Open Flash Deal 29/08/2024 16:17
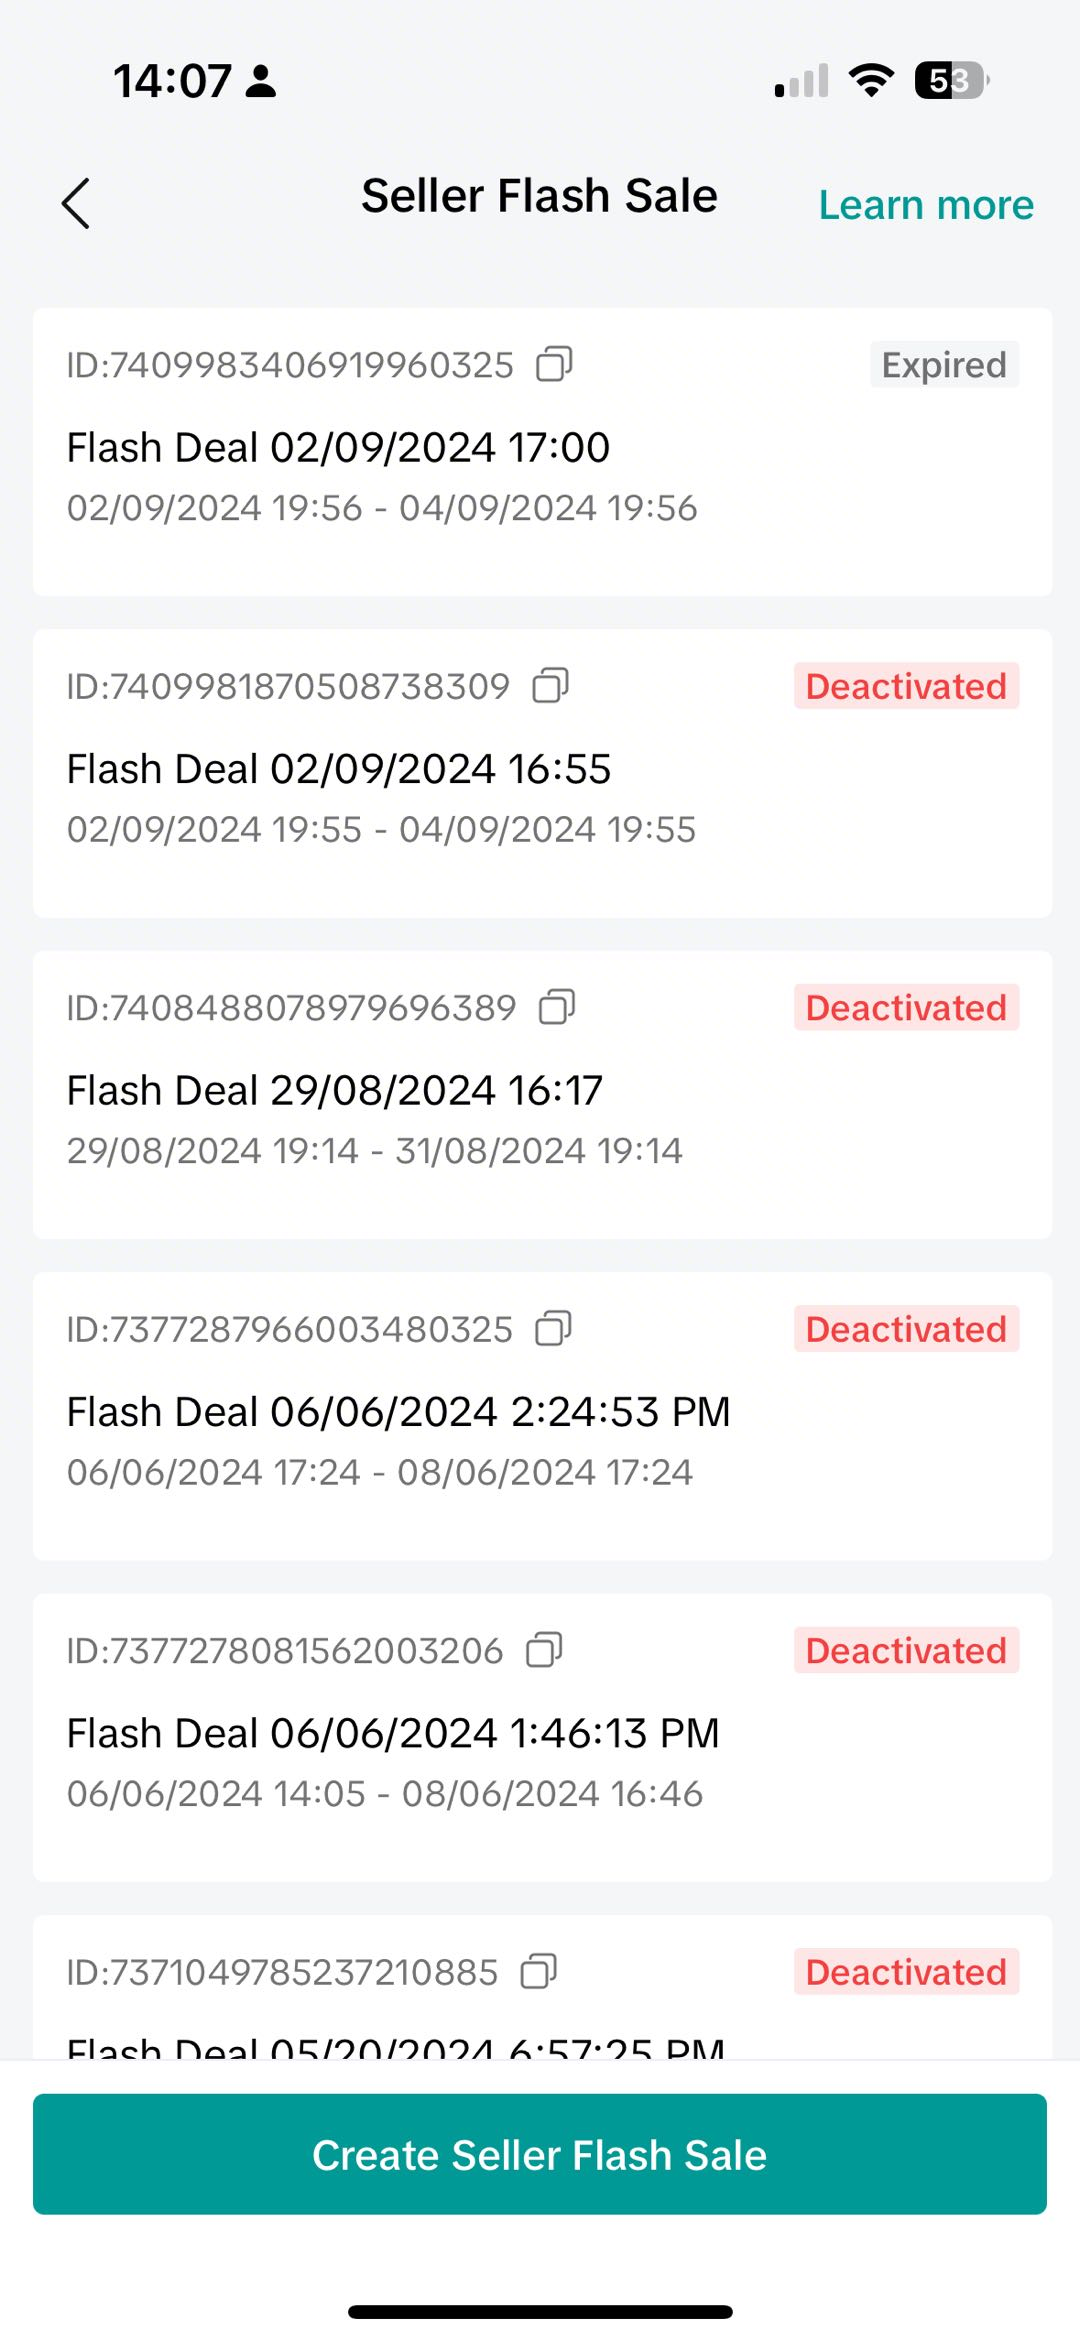1080x2341 pixels. 334,1091
